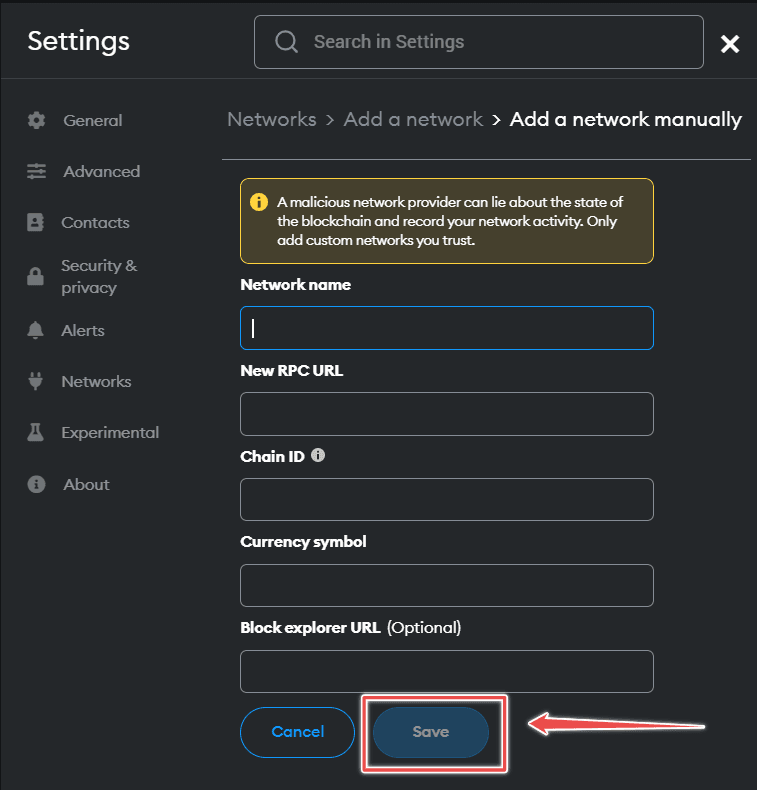Screen dimensions: 757x790
Task: Click the Experimental flask icon
Action: point(36,432)
